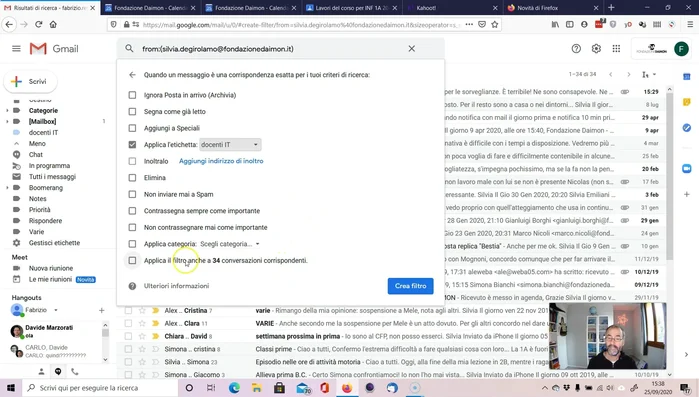Open Fabrizio Hangouts status dropdown
The width and height of the screenshot is (699, 397).
coord(56,310)
